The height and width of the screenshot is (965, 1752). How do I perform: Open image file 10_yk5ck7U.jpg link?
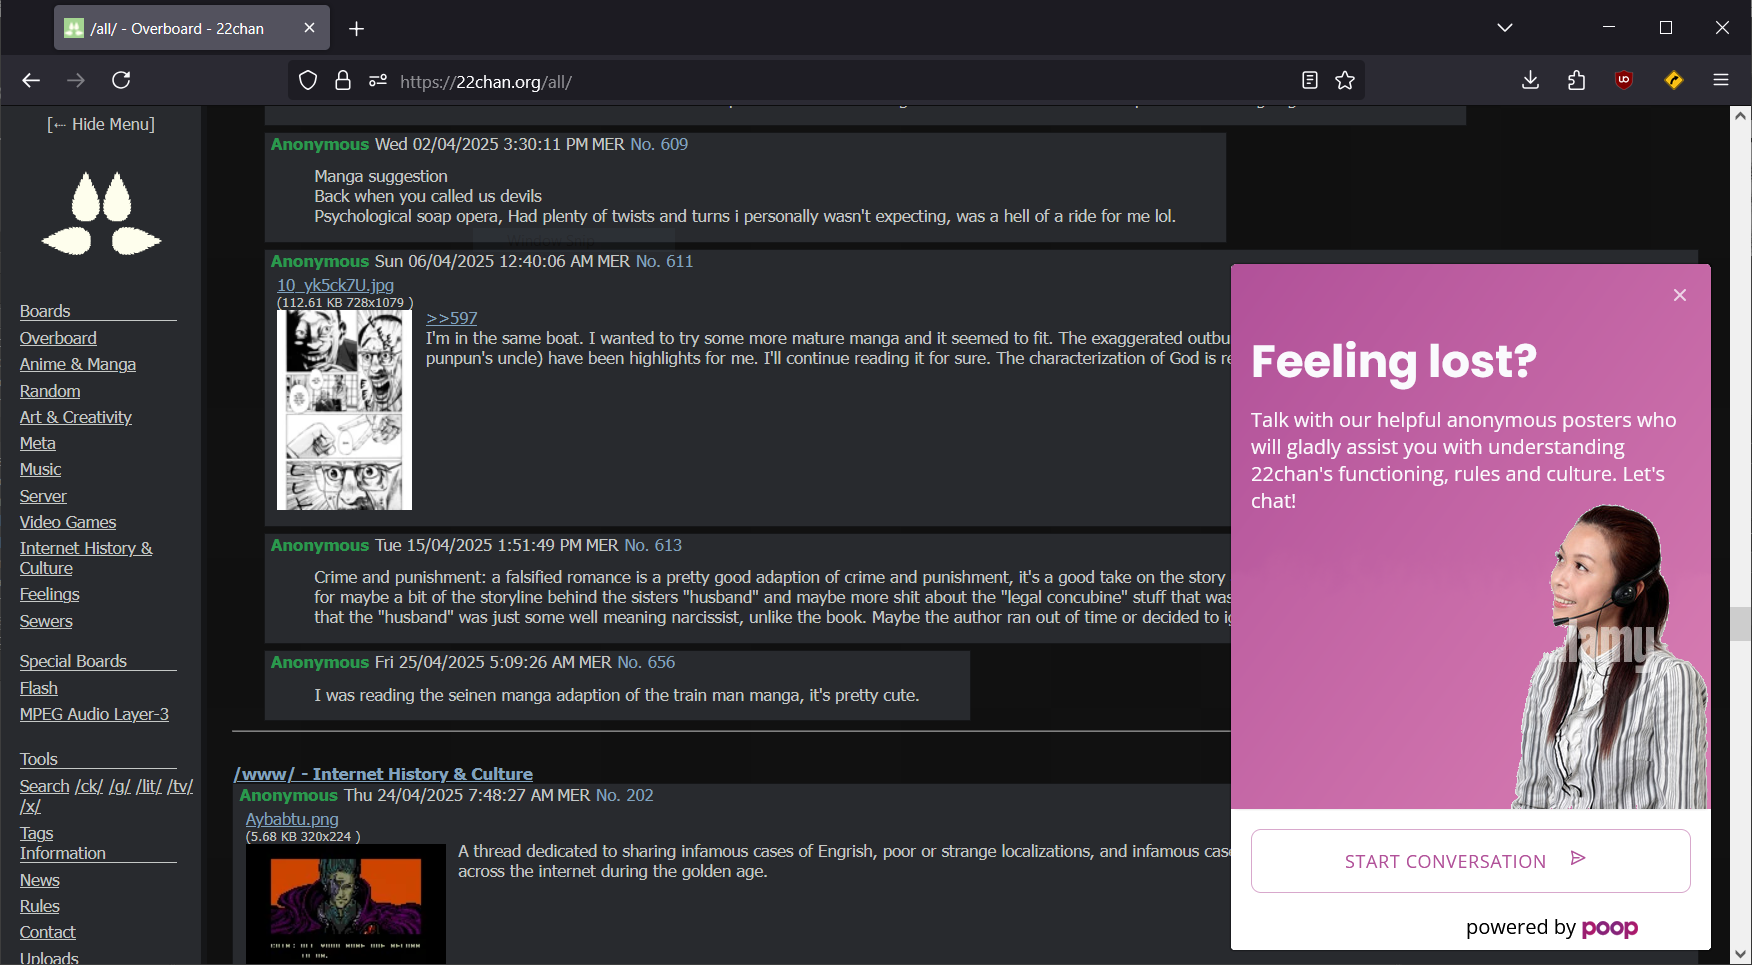335,285
